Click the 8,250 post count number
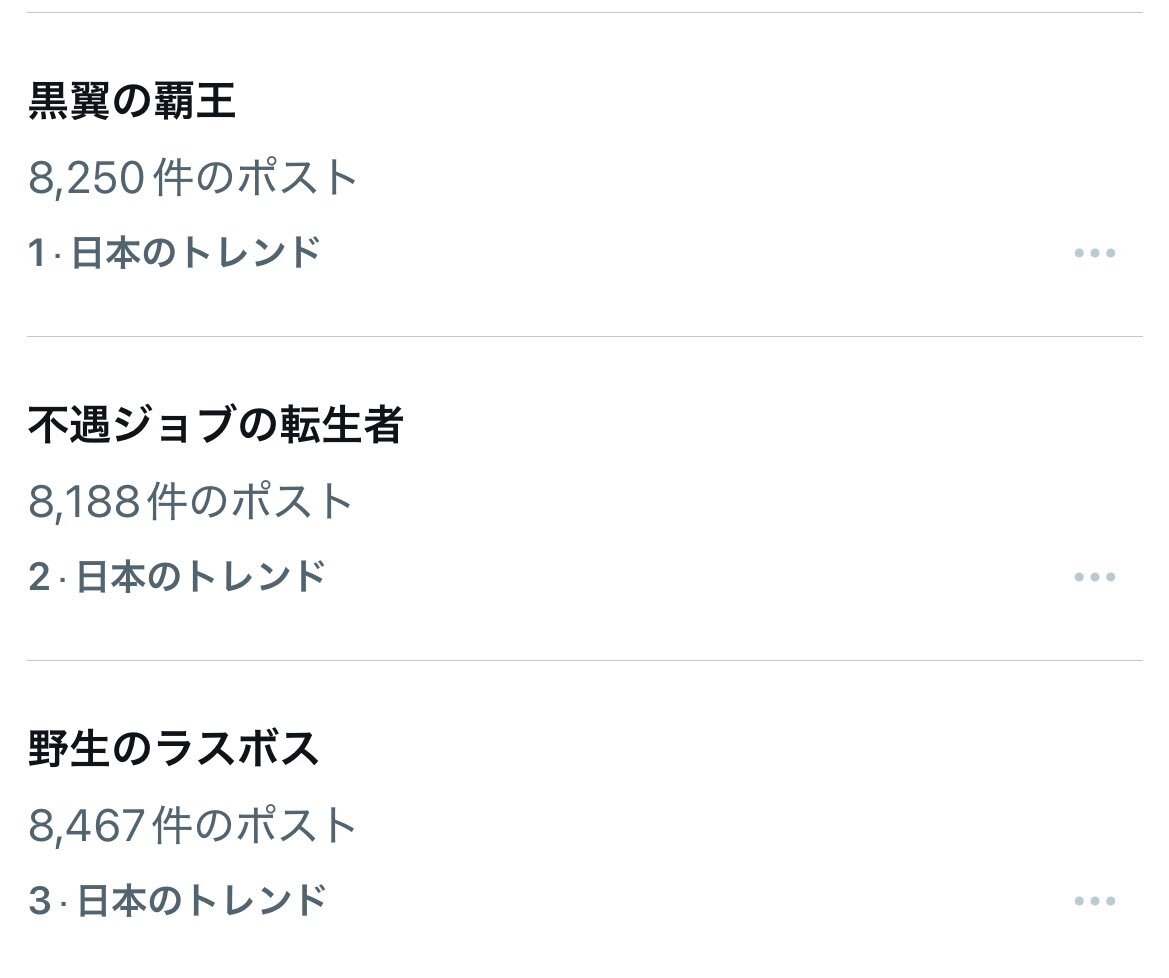 tap(88, 179)
